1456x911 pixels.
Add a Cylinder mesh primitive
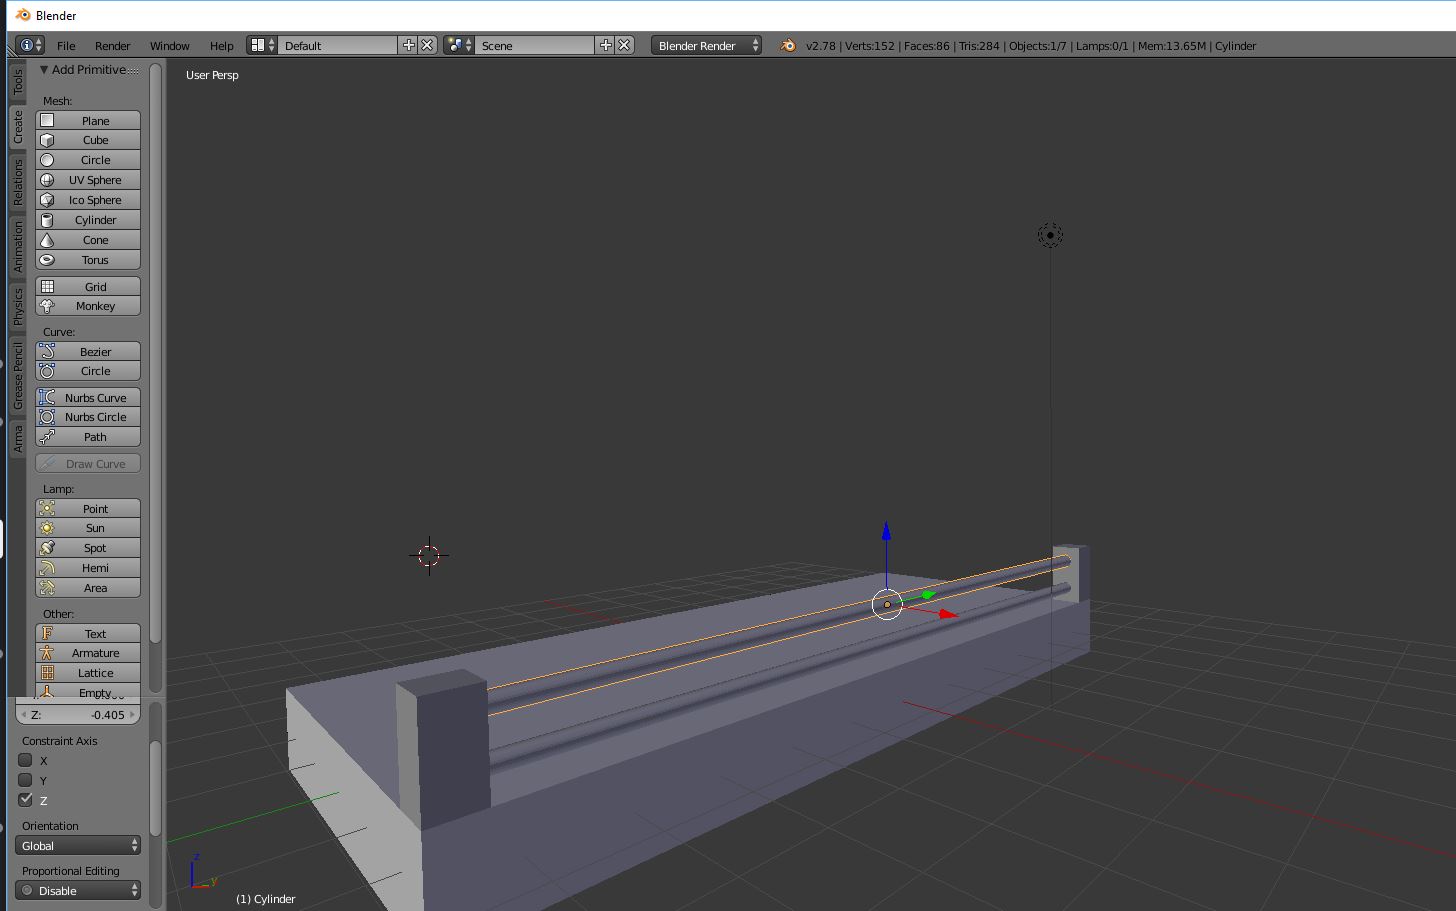(88, 220)
